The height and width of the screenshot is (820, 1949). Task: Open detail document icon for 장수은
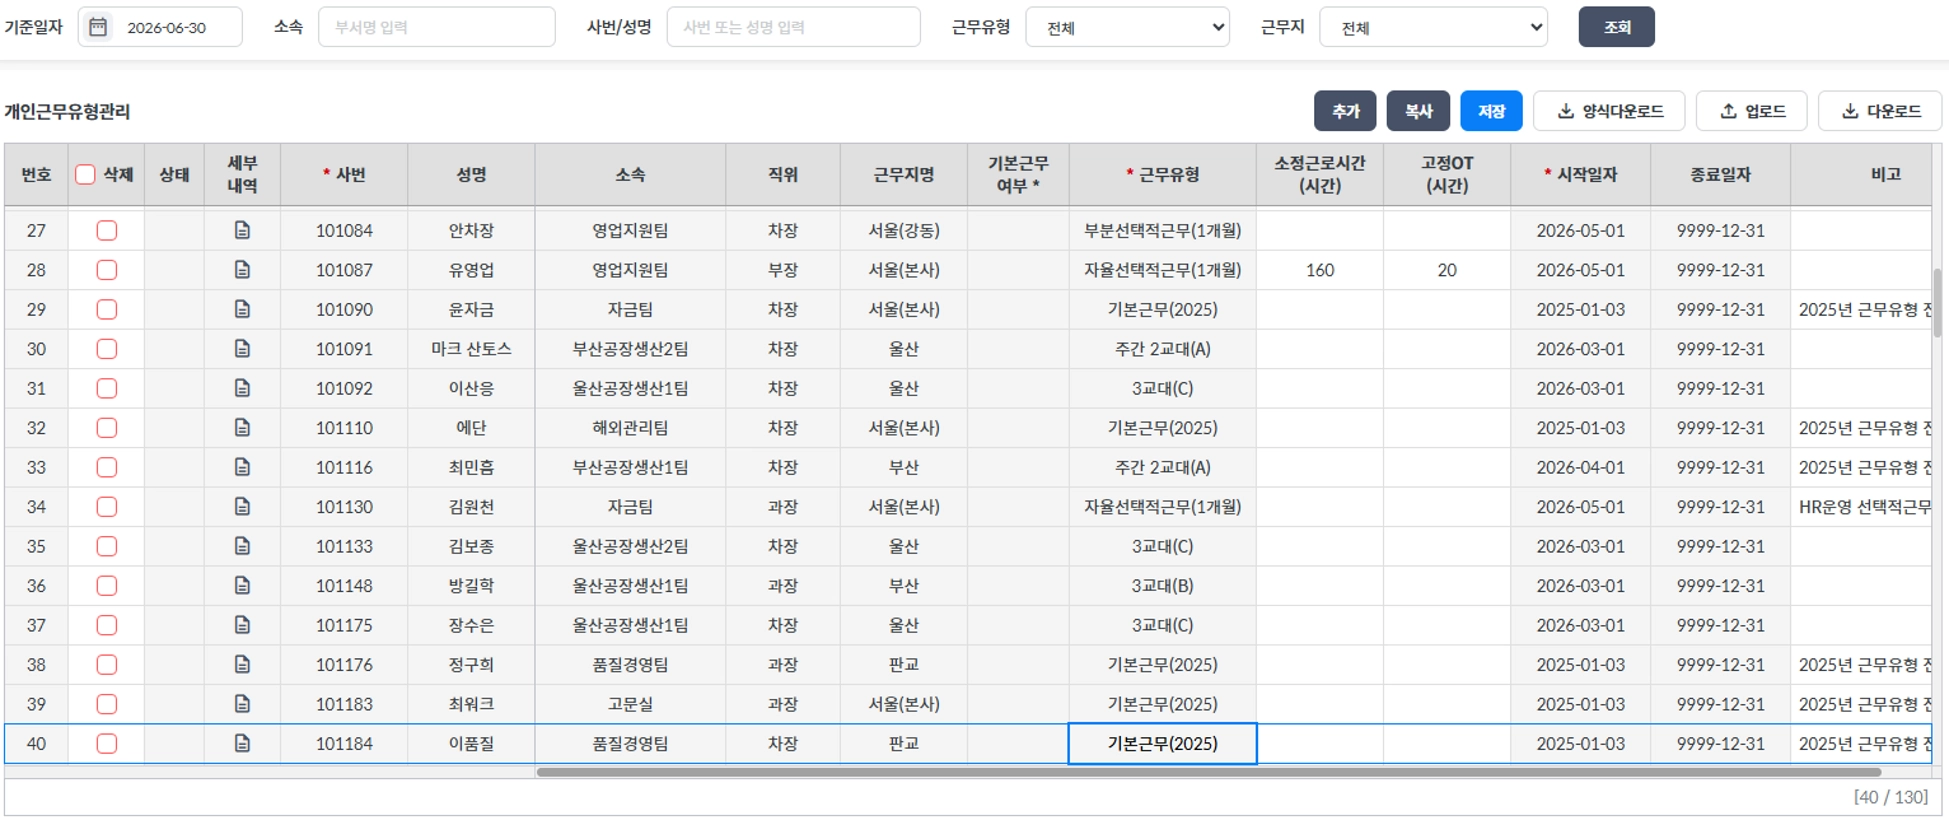pos(242,625)
